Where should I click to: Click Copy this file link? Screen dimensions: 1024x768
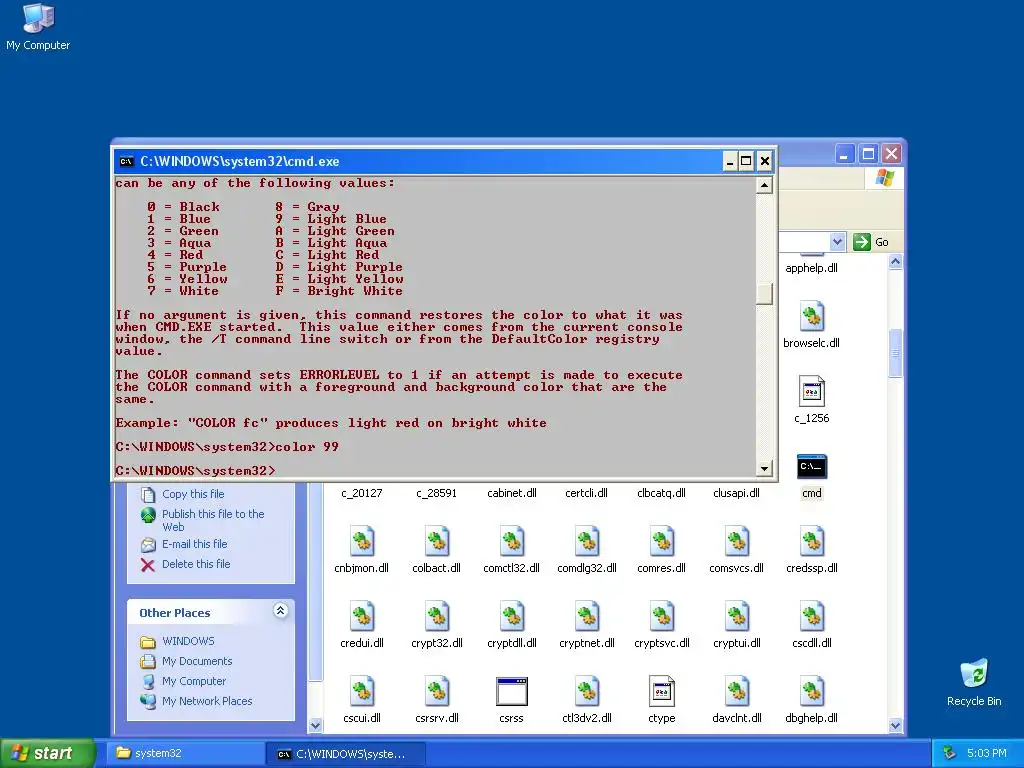click(193, 494)
